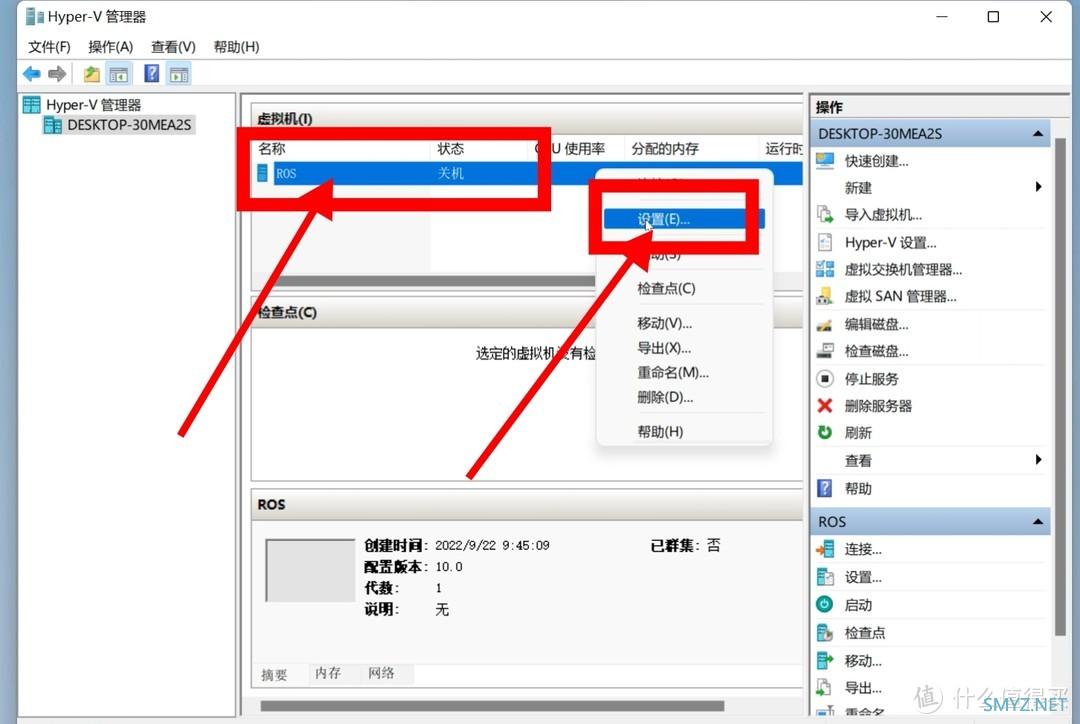
Task: Click the green 启动 power icon
Action: point(824,605)
